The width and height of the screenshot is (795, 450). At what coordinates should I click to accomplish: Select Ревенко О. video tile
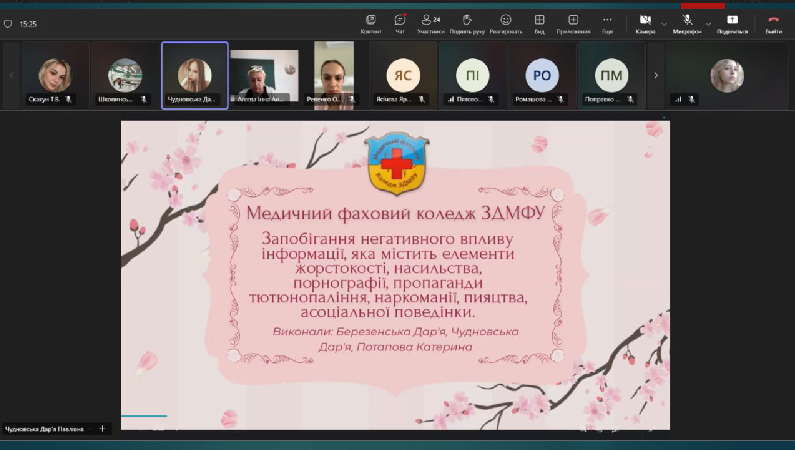point(334,76)
